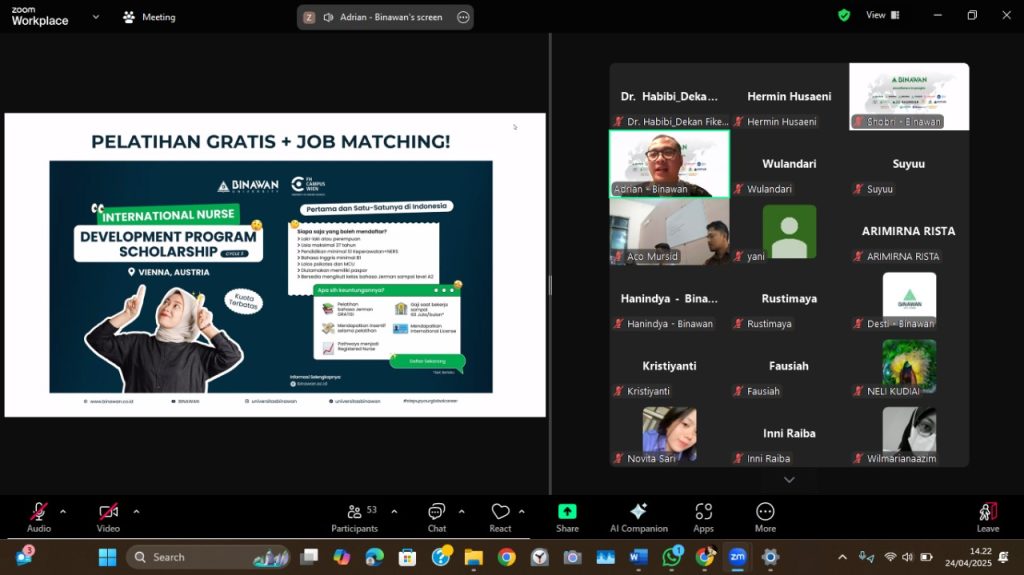Click the Leave meeting button
The image size is (1024, 575).
[987, 516]
